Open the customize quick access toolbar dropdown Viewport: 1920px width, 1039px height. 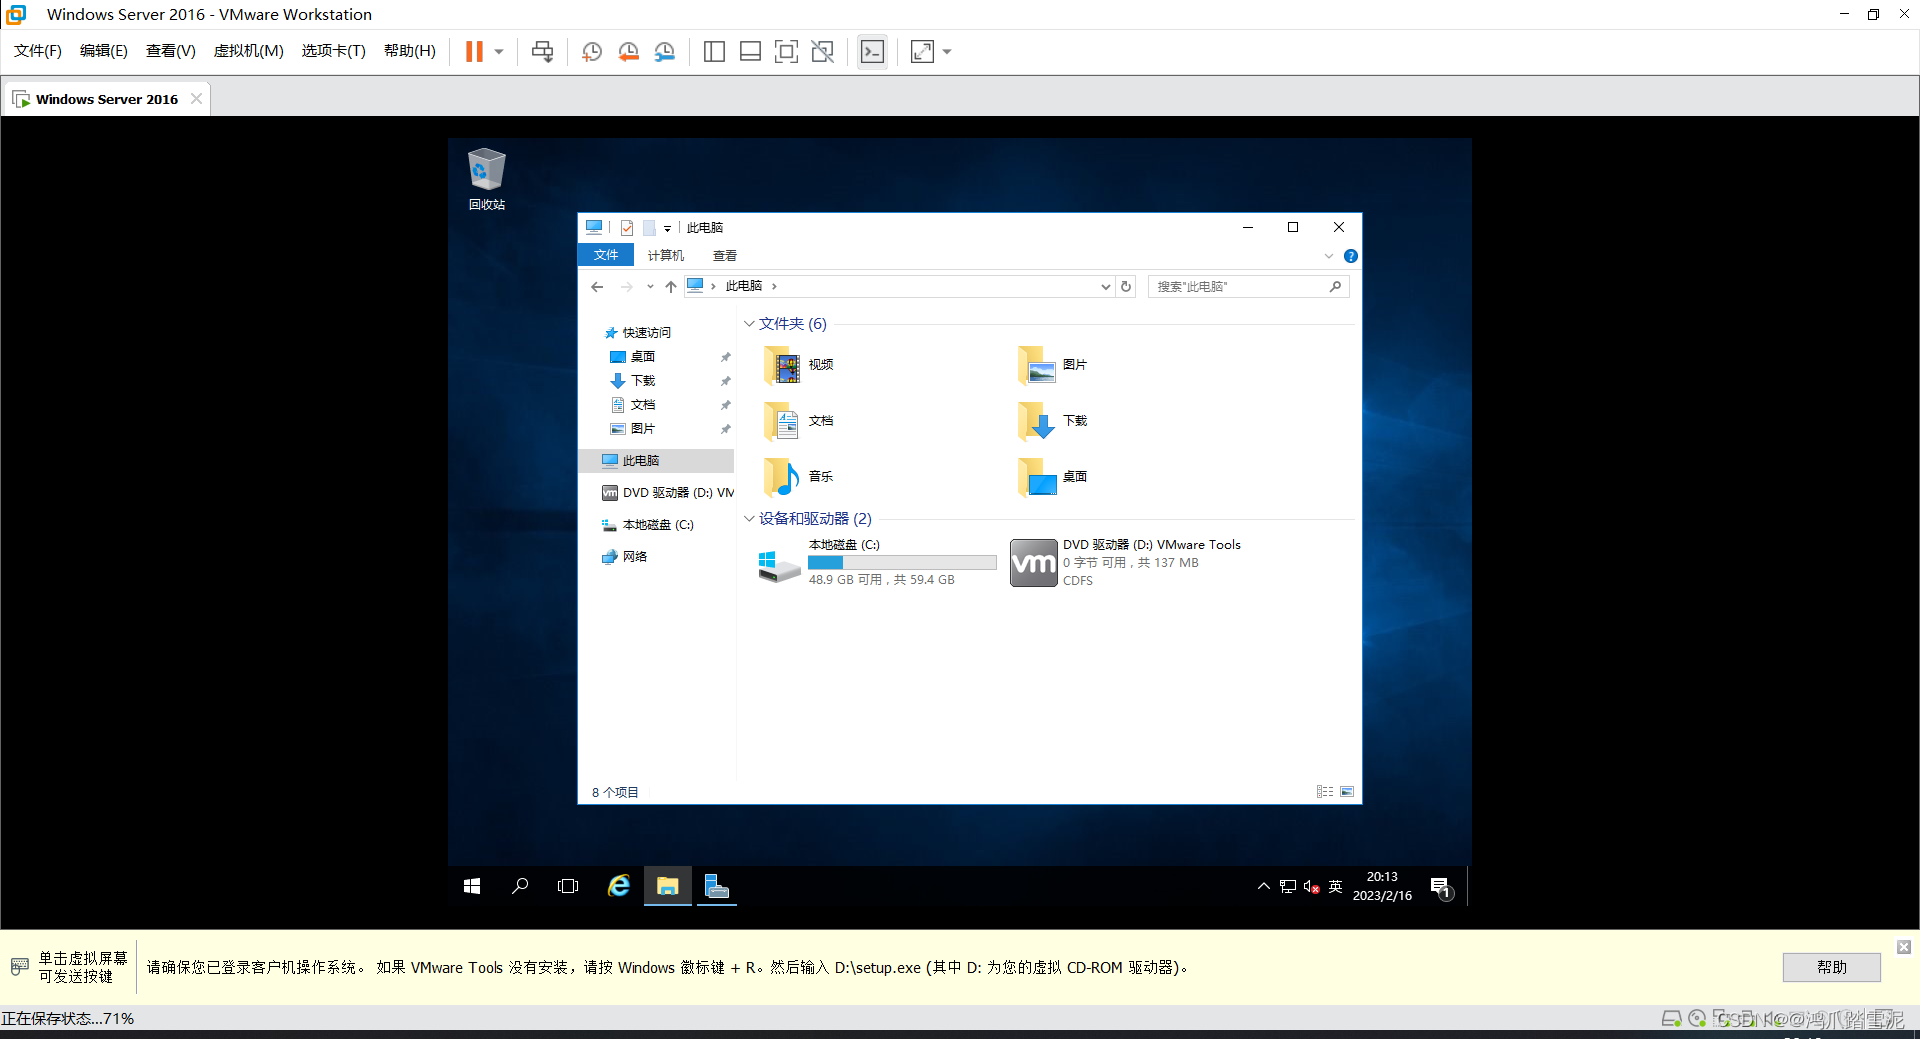coord(667,229)
